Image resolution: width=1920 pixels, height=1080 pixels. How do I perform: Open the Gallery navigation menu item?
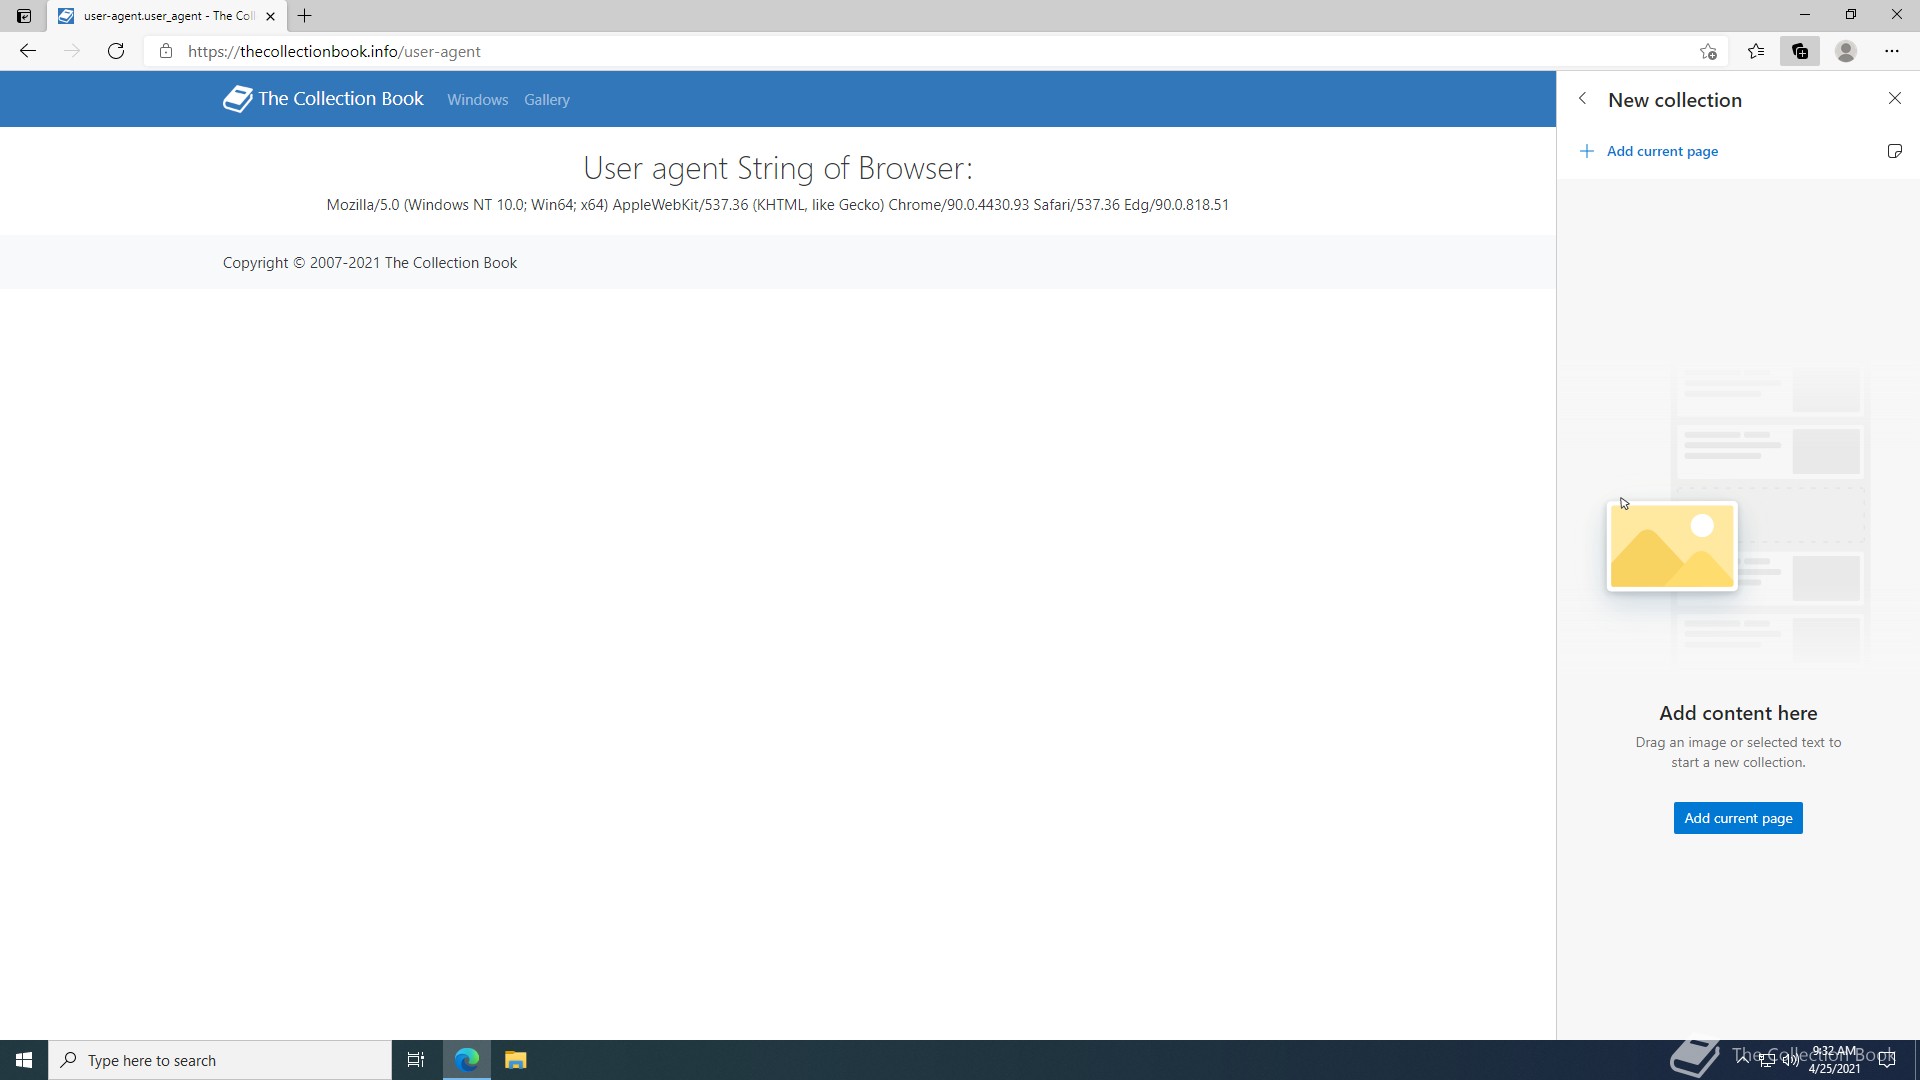[x=546, y=100]
